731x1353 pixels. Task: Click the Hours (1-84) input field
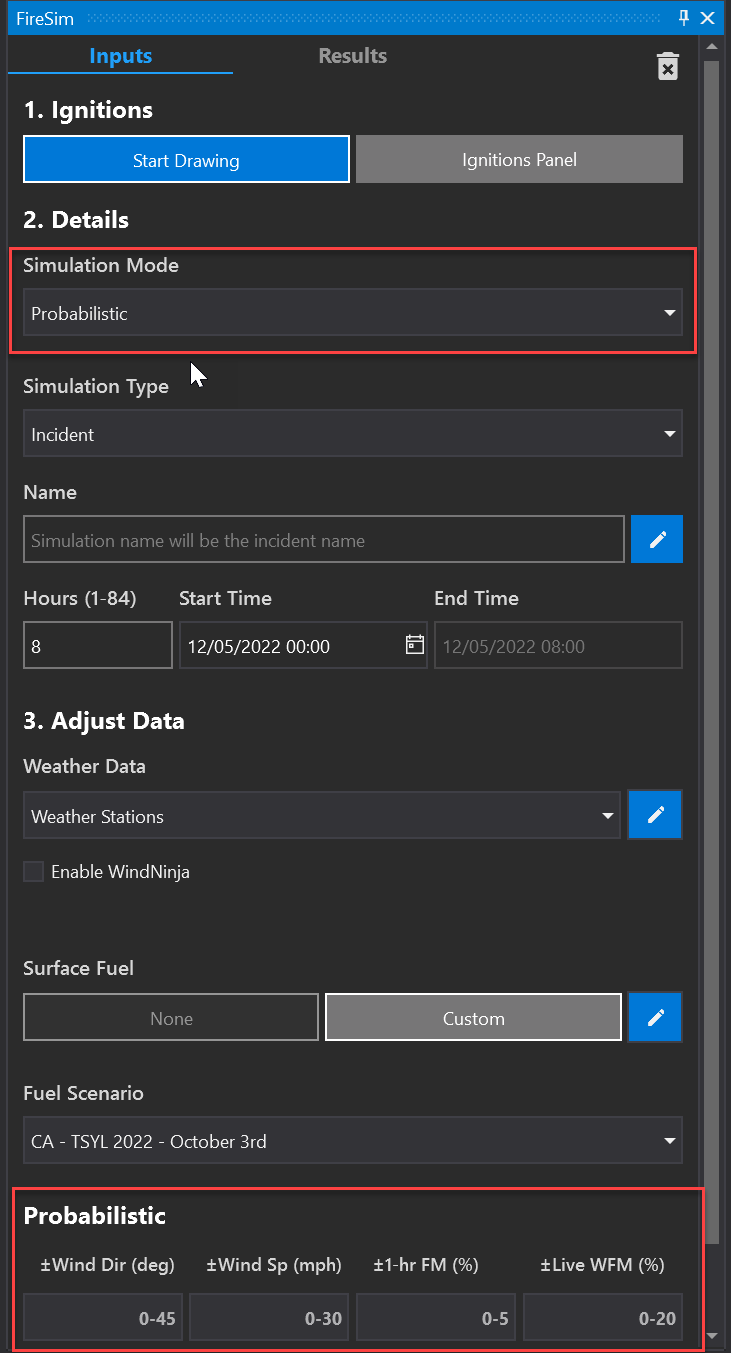click(97, 646)
